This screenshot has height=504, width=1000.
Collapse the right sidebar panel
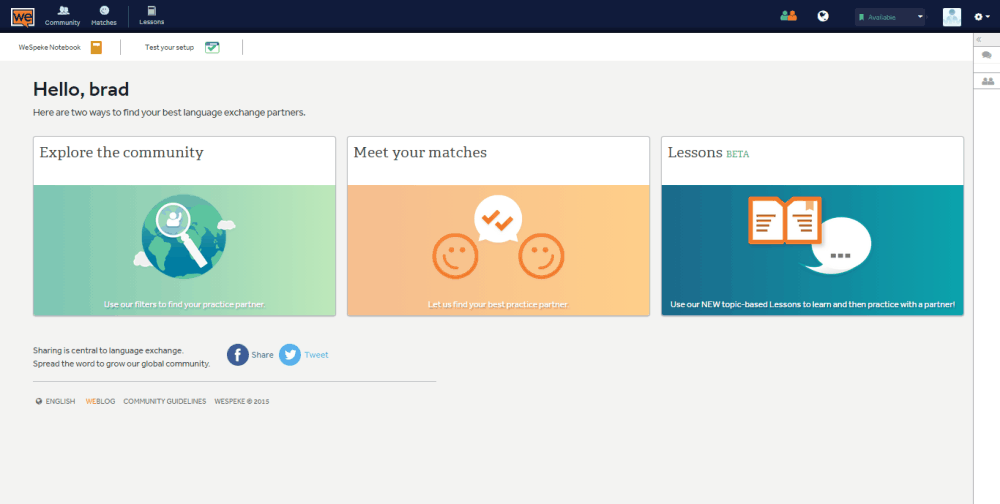point(979,40)
